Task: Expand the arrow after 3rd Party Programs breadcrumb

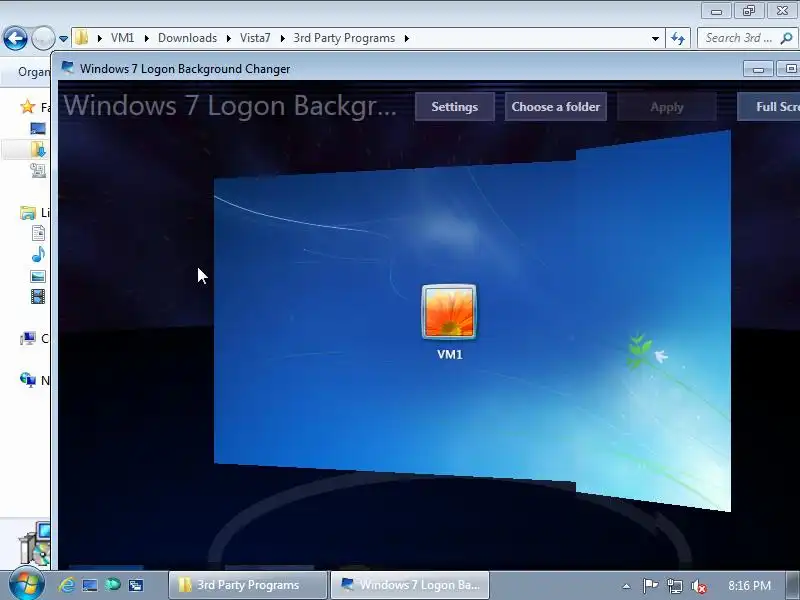Action: point(407,38)
